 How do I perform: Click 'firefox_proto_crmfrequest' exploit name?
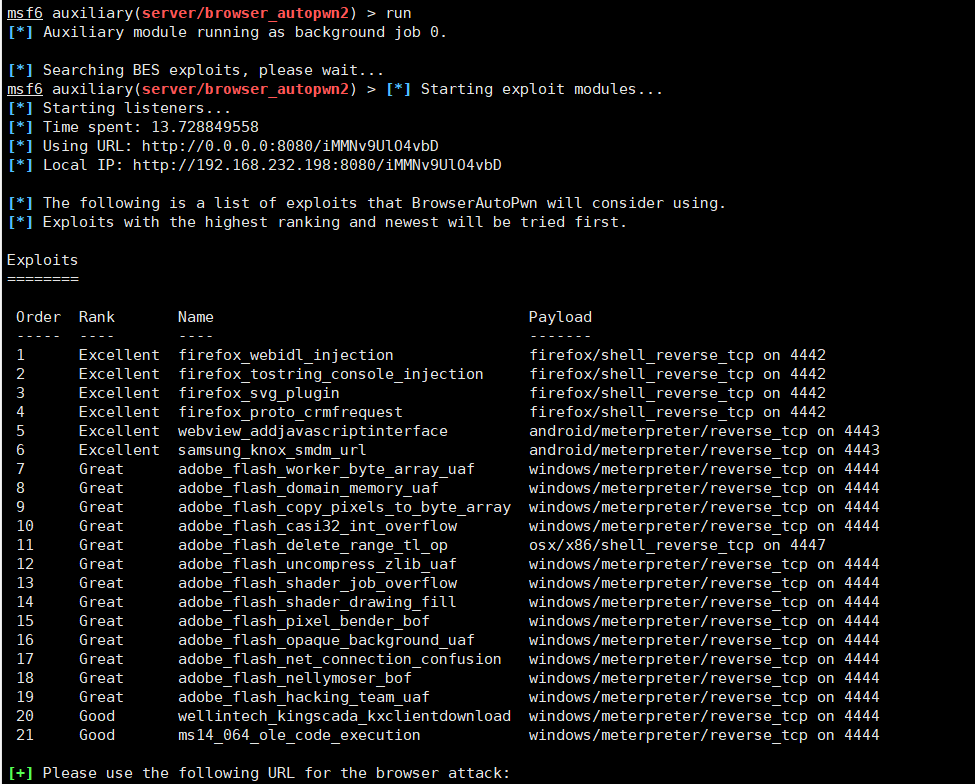pyautogui.click(x=290, y=412)
